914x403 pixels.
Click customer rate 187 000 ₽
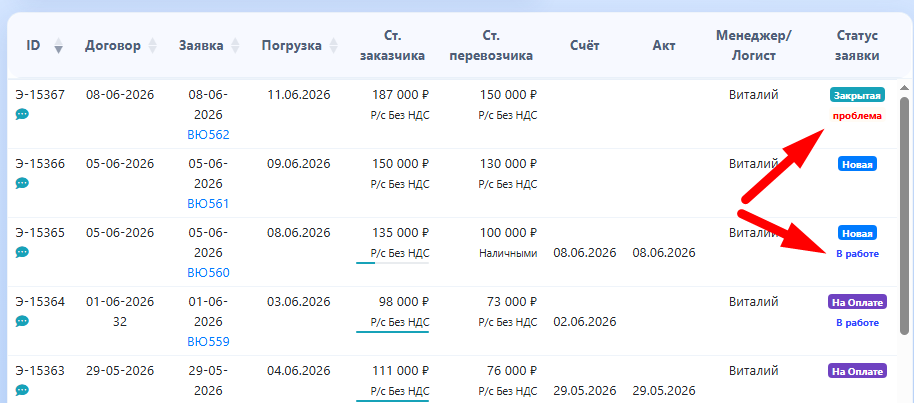[400, 94]
